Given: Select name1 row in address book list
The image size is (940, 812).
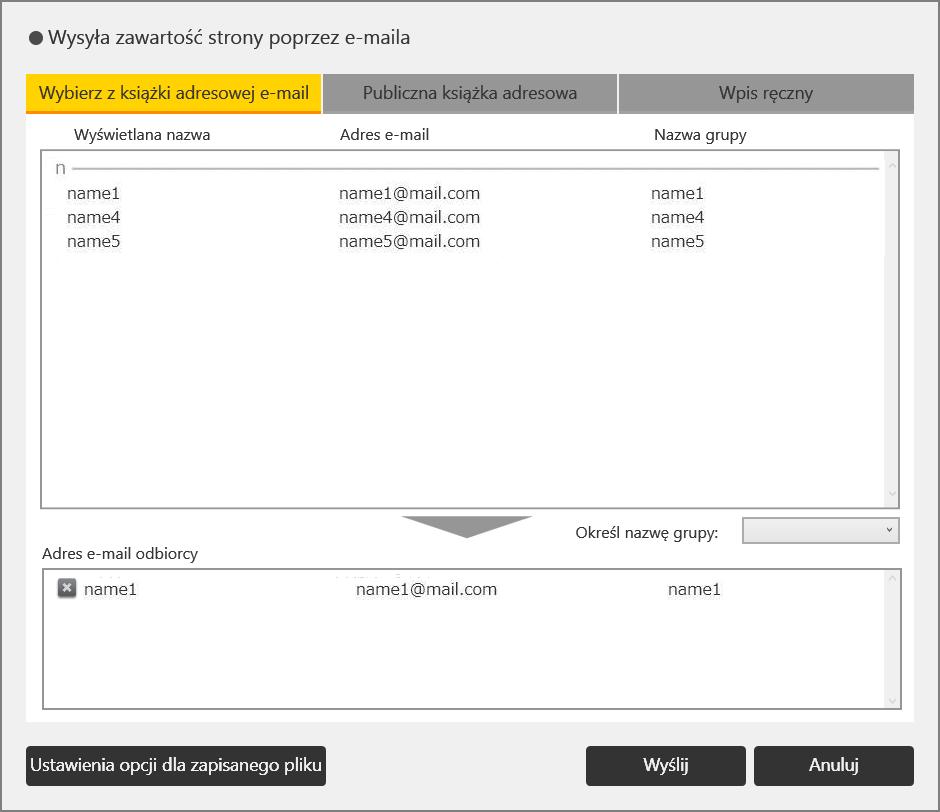Looking at the screenshot, I should (x=463, y=193).
